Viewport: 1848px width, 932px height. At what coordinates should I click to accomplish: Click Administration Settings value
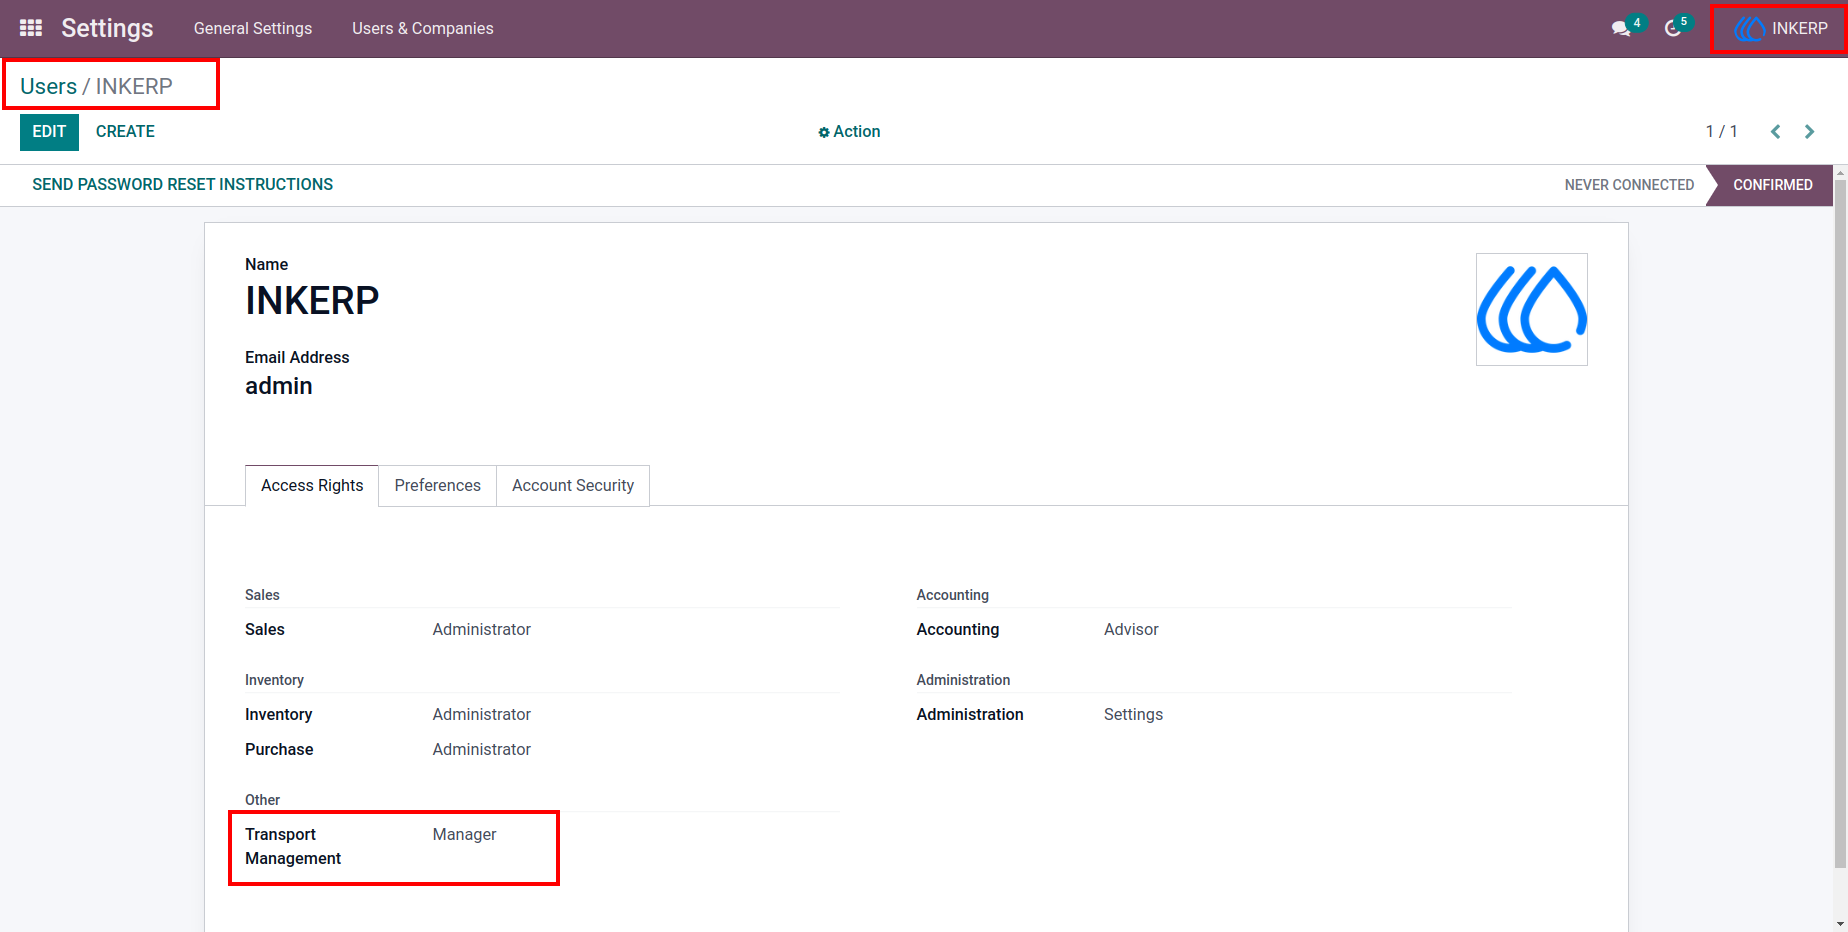tap(1133, 715)
